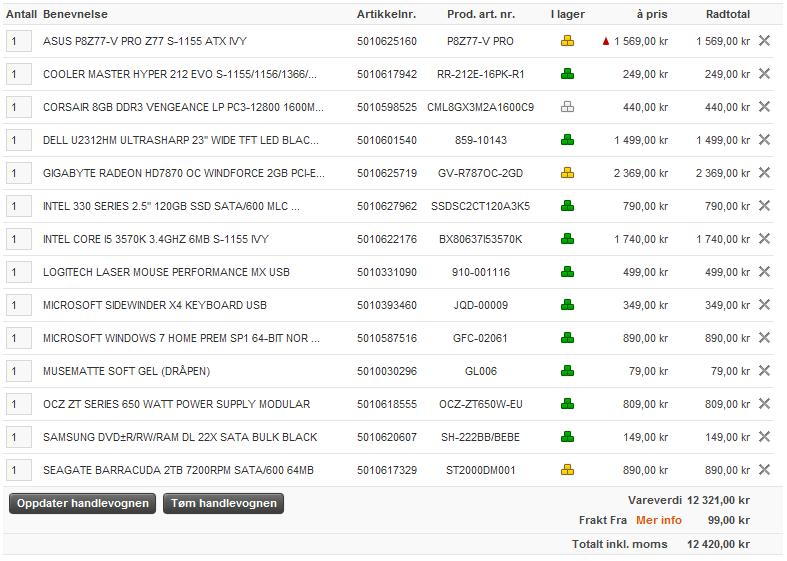The width and height of the screenshot is (787, 561).
Task: Click green stock icon for OCZ power supply
Action: coord(567,404)
